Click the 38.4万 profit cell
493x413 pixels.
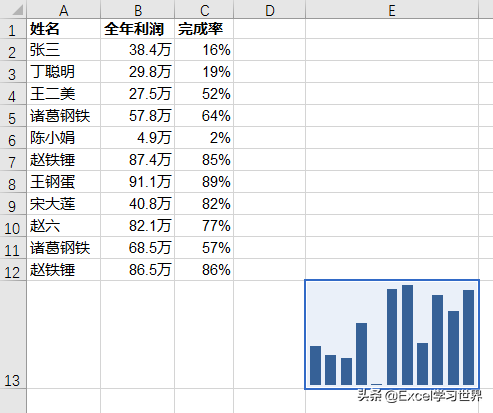tap(137, 50)
